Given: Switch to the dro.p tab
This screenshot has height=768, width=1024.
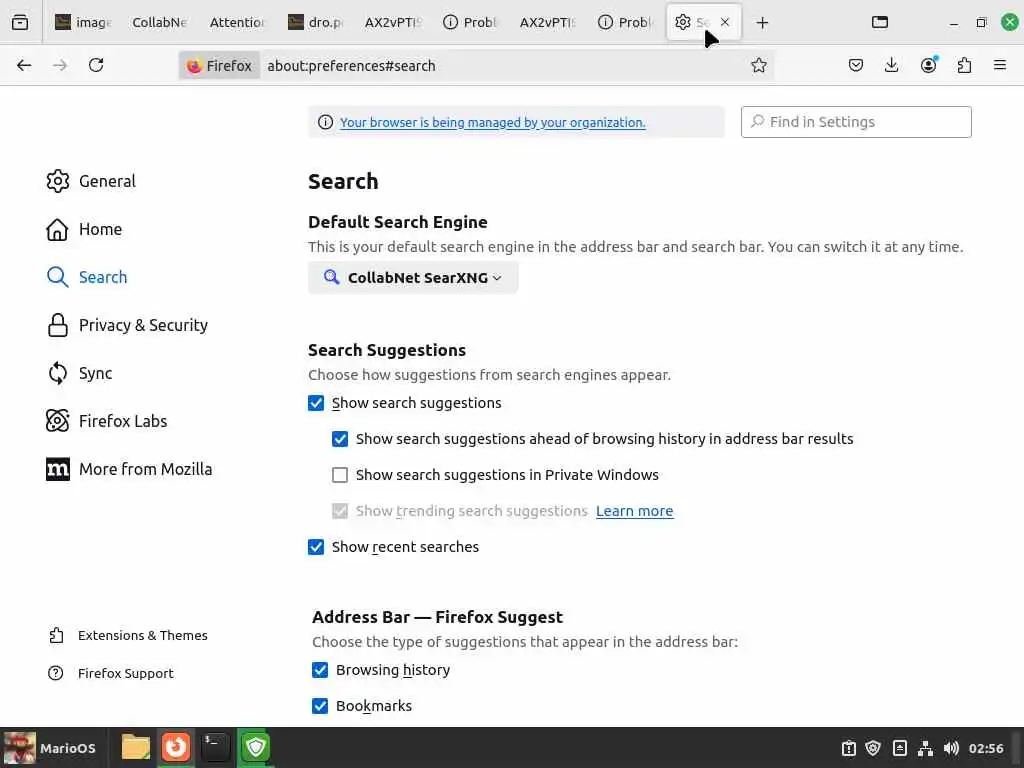Looking at the screenshot, I should coord(316,23).
